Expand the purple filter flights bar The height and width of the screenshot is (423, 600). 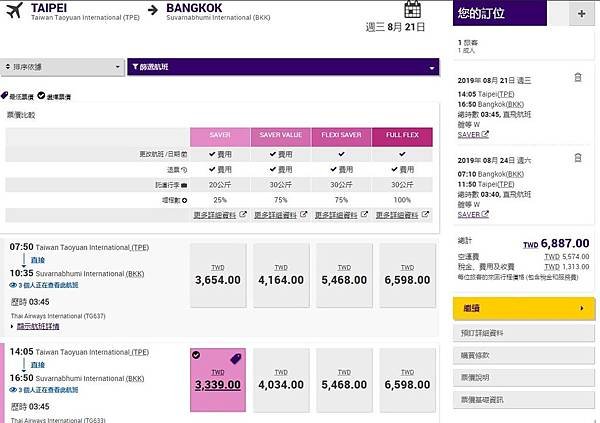(x=283, y=67)
